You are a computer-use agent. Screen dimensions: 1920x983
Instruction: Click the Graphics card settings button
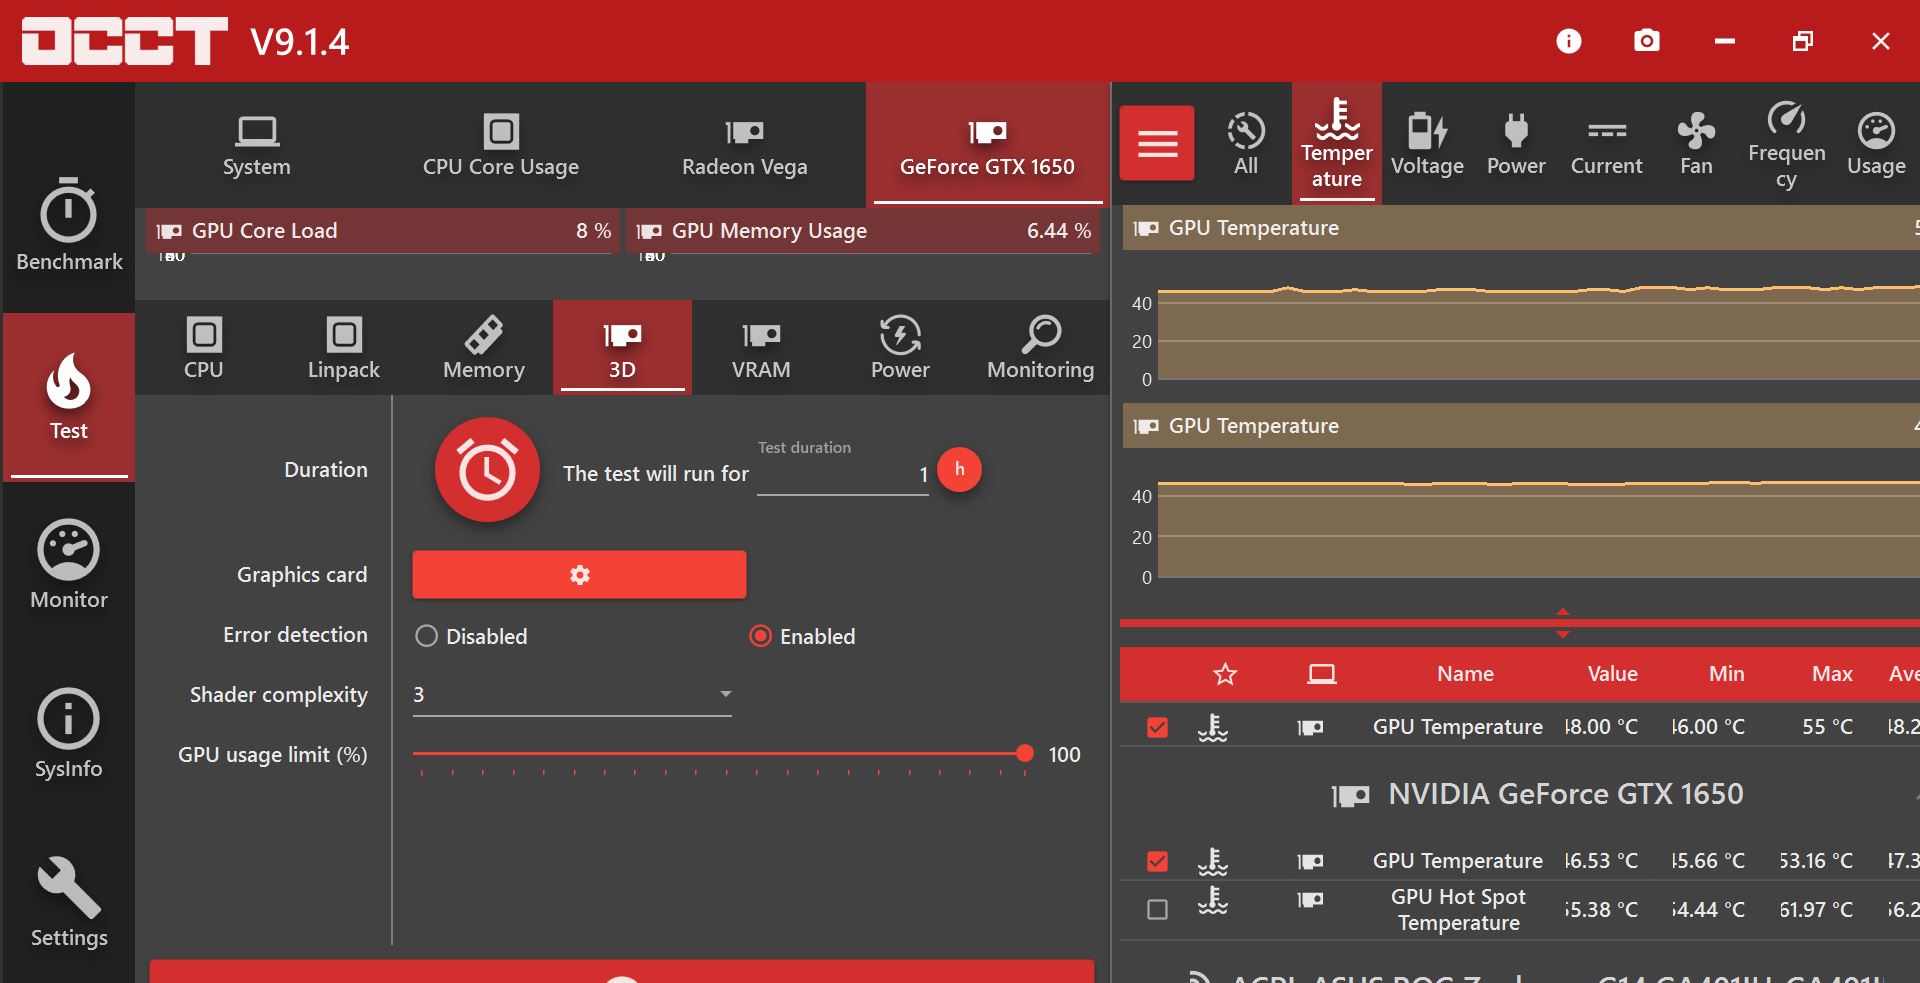pos(579,575)
